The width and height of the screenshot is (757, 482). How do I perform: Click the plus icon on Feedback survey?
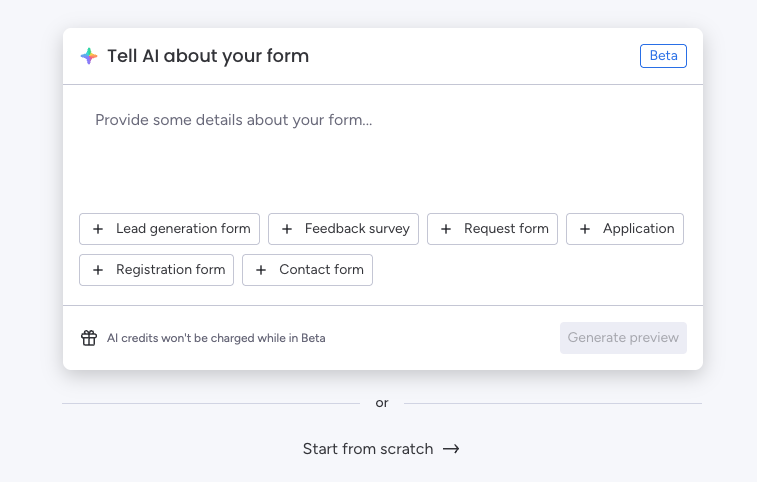coord(287,229)
